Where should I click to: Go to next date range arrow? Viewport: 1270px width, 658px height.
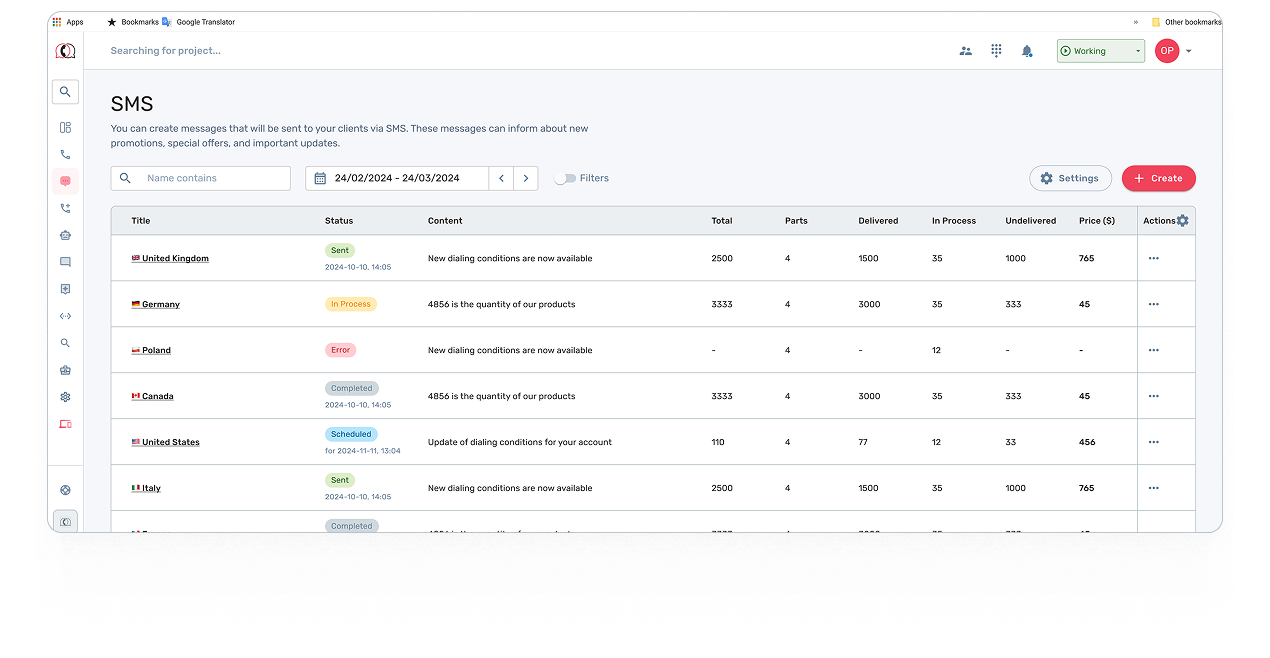tap(526, 179)
